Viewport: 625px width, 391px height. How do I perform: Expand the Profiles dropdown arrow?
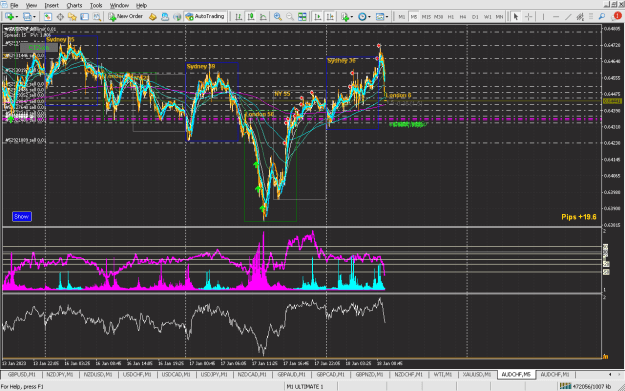click(34, 17)
